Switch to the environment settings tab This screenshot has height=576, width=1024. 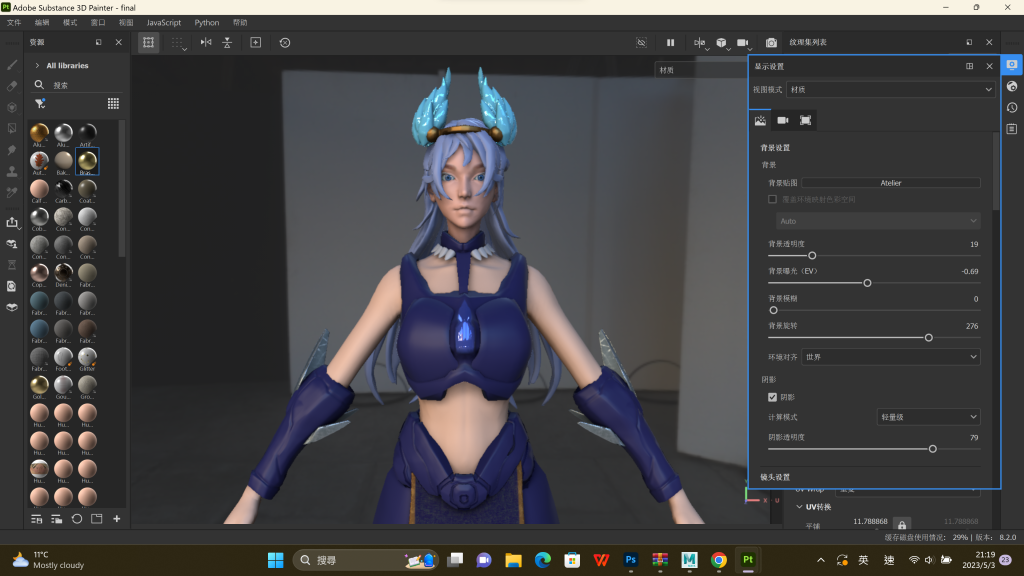pos(760,120)
